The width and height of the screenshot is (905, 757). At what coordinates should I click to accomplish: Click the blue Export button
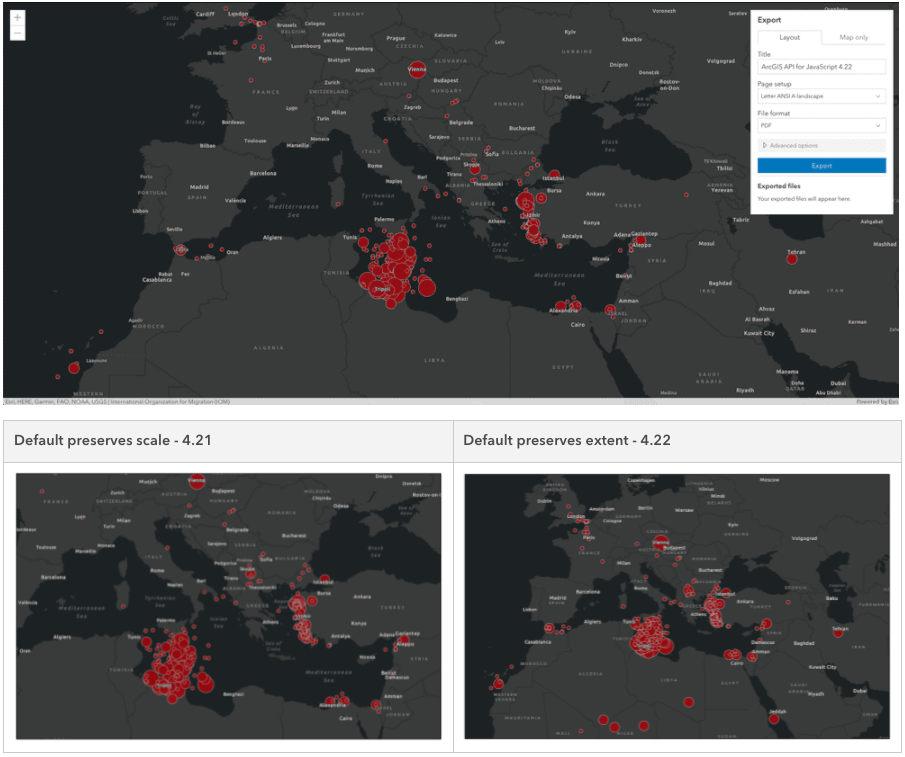(820, 163)
